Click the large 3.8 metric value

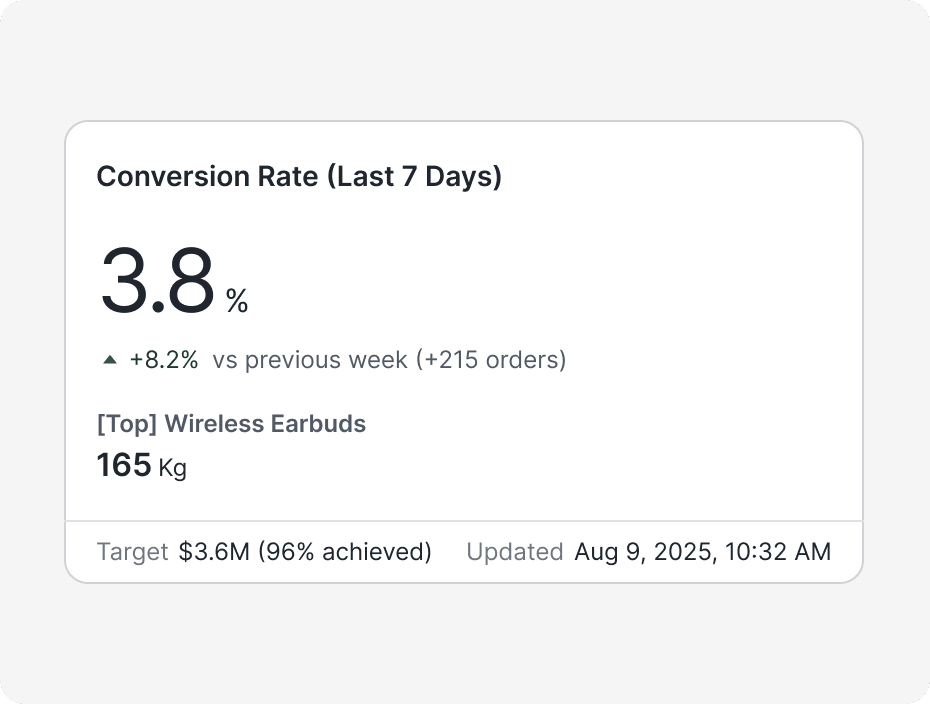[157, 282]
